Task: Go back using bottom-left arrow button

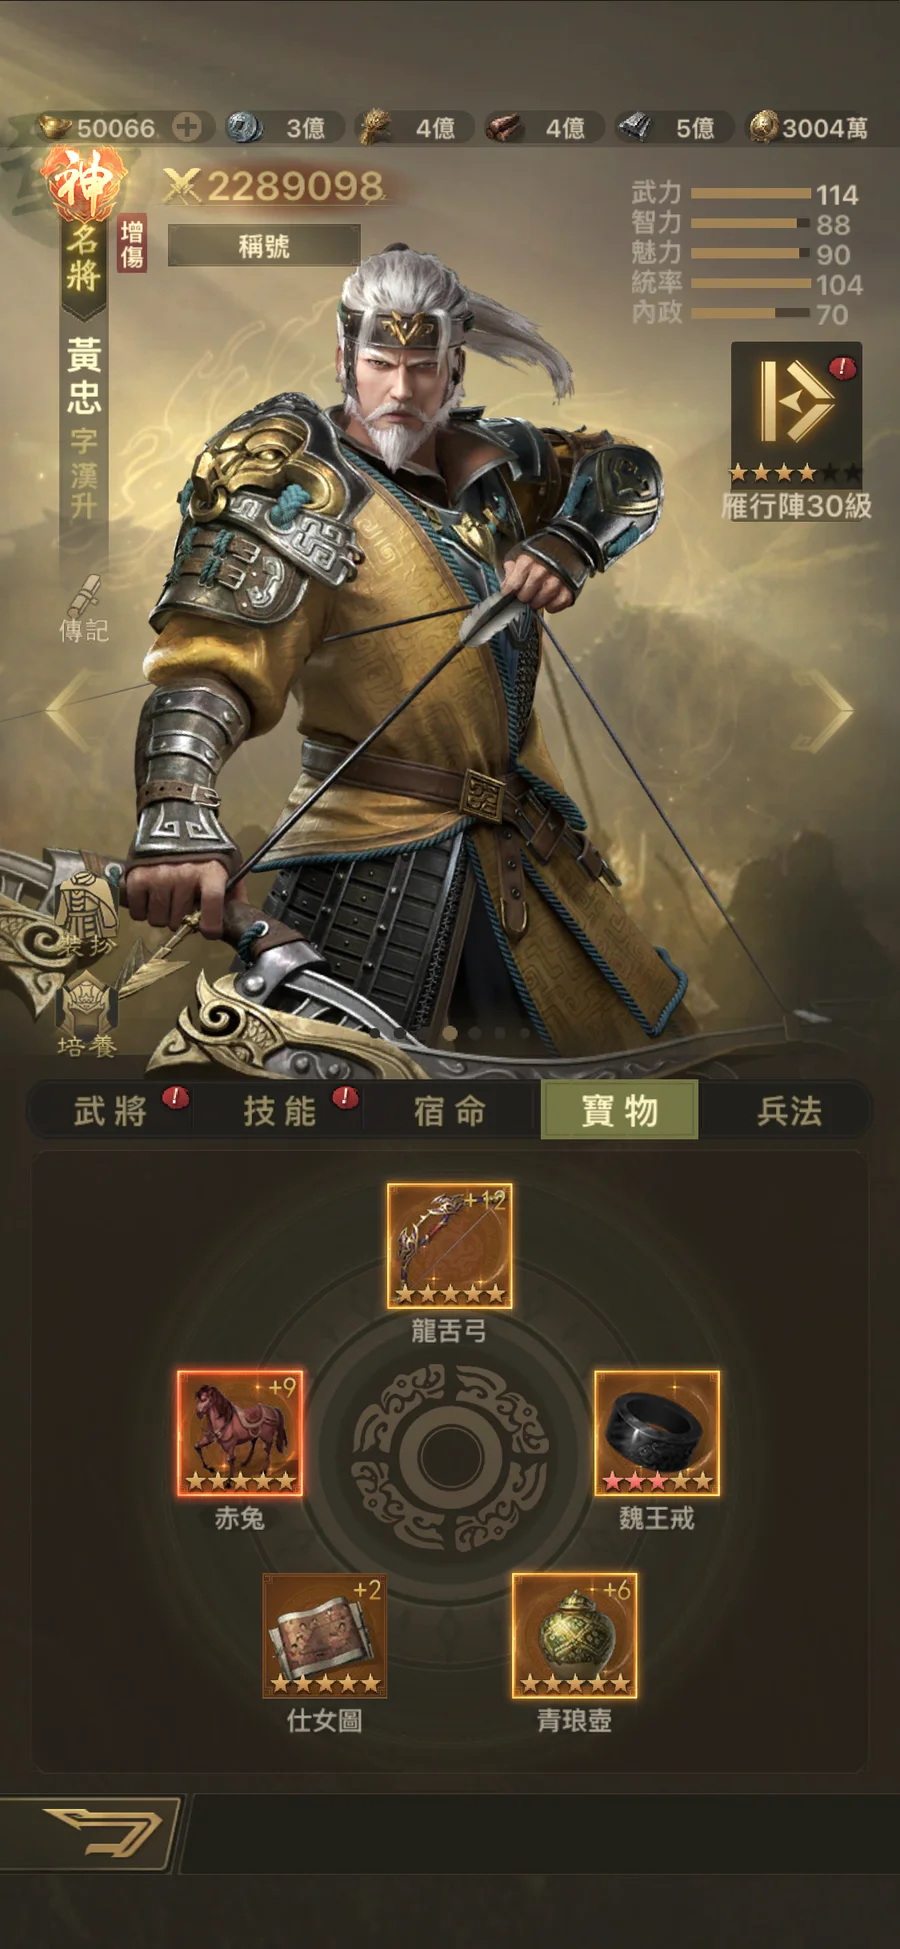Action: tap(92, 1834)
